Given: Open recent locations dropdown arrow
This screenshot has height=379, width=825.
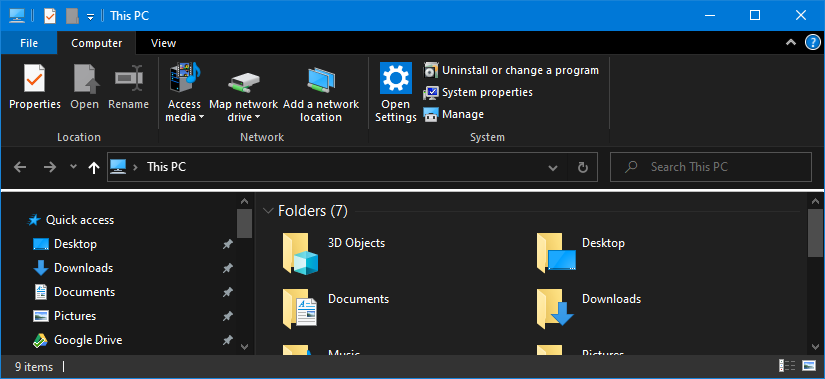Looking at the screenshot, I should 74,167.
